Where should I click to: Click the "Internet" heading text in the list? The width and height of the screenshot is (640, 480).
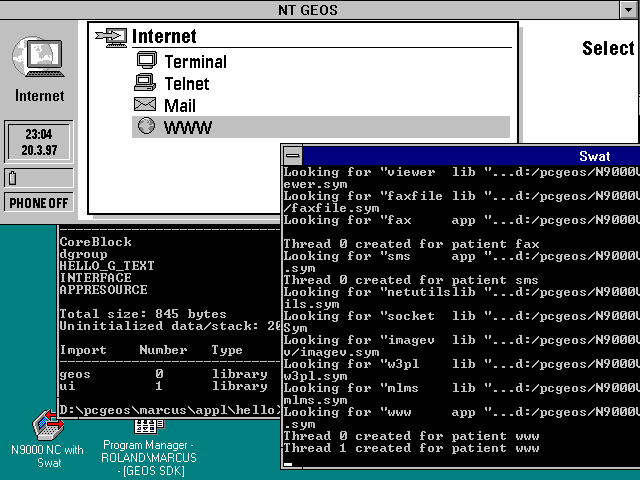pos(164,36)
